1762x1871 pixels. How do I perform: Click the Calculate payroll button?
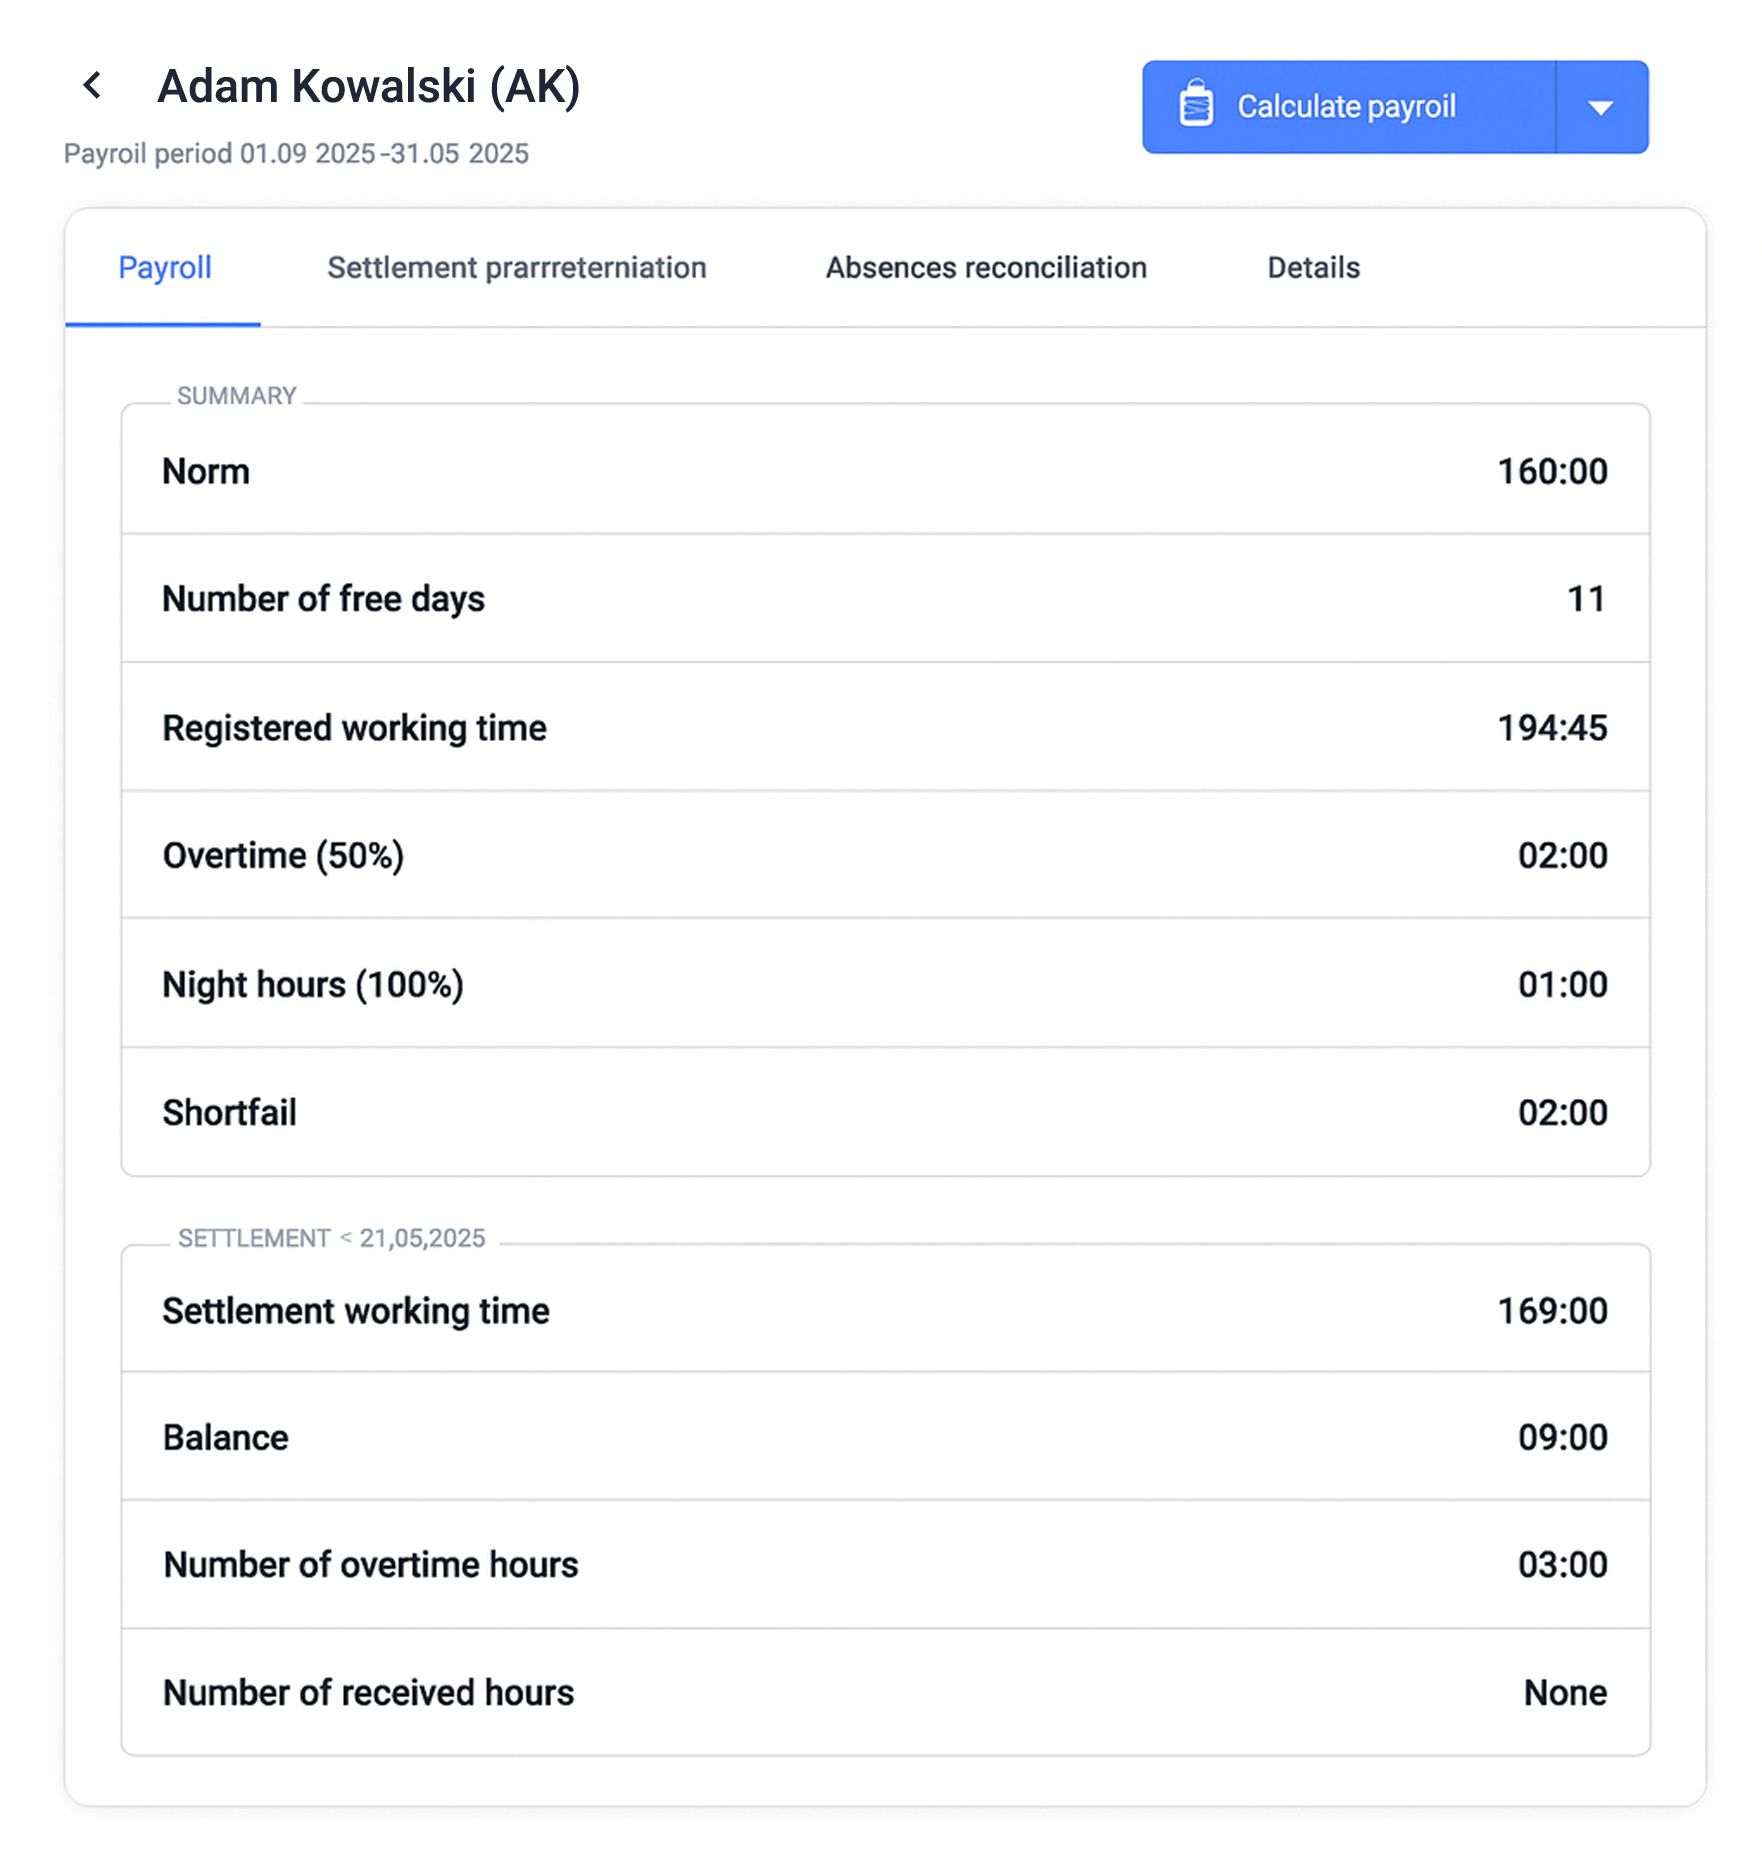1349,107
